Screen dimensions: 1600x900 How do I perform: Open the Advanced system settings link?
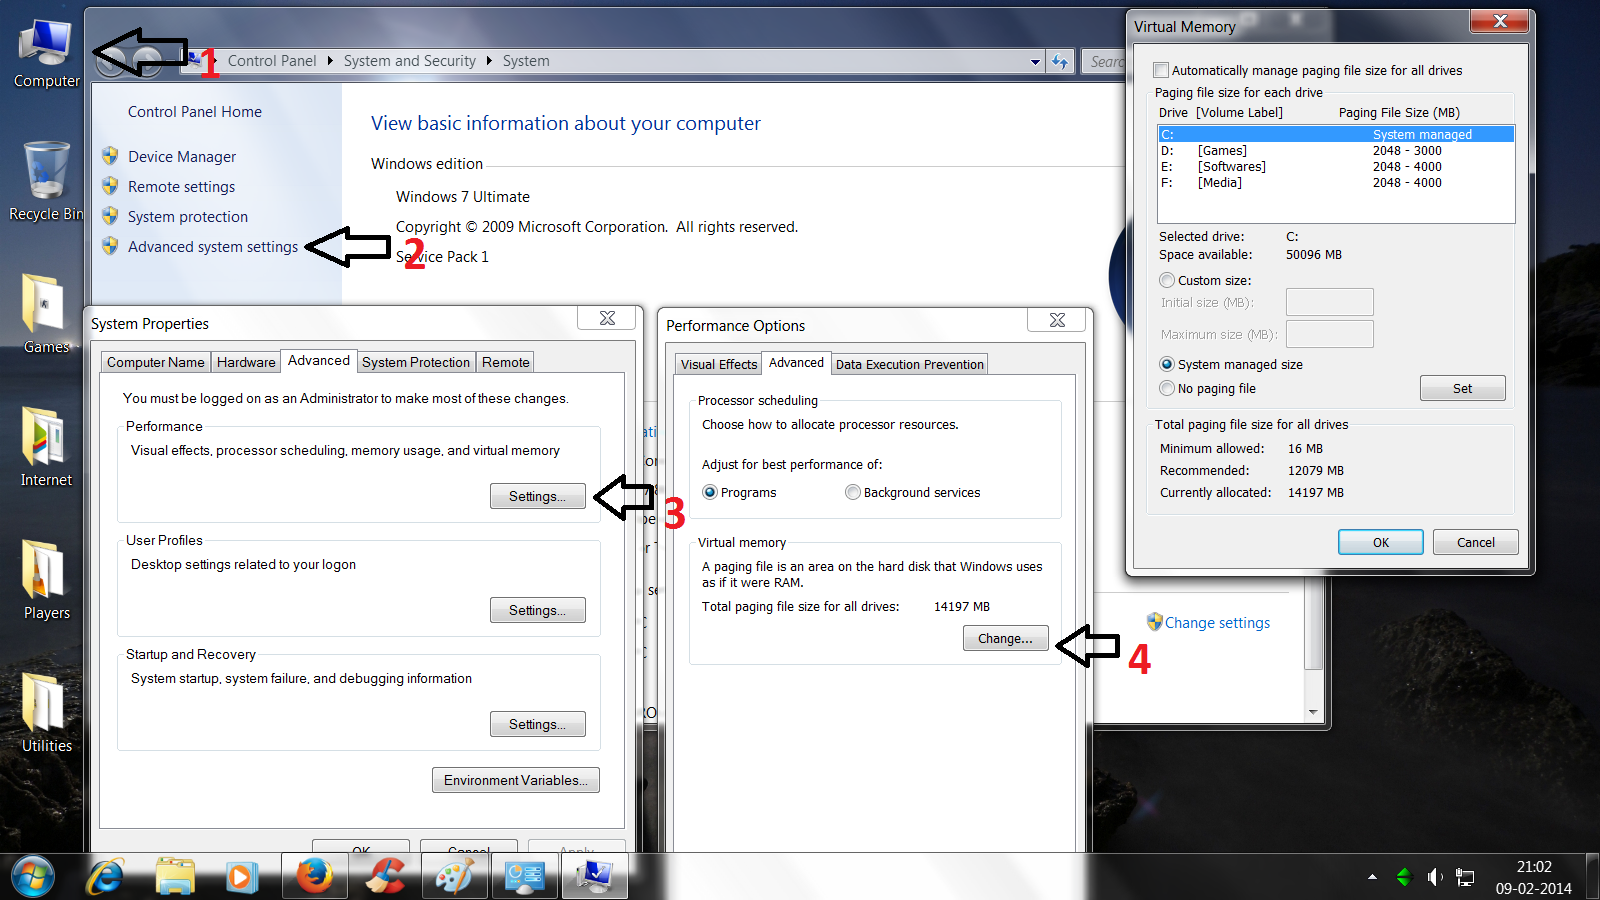(213, 246)
